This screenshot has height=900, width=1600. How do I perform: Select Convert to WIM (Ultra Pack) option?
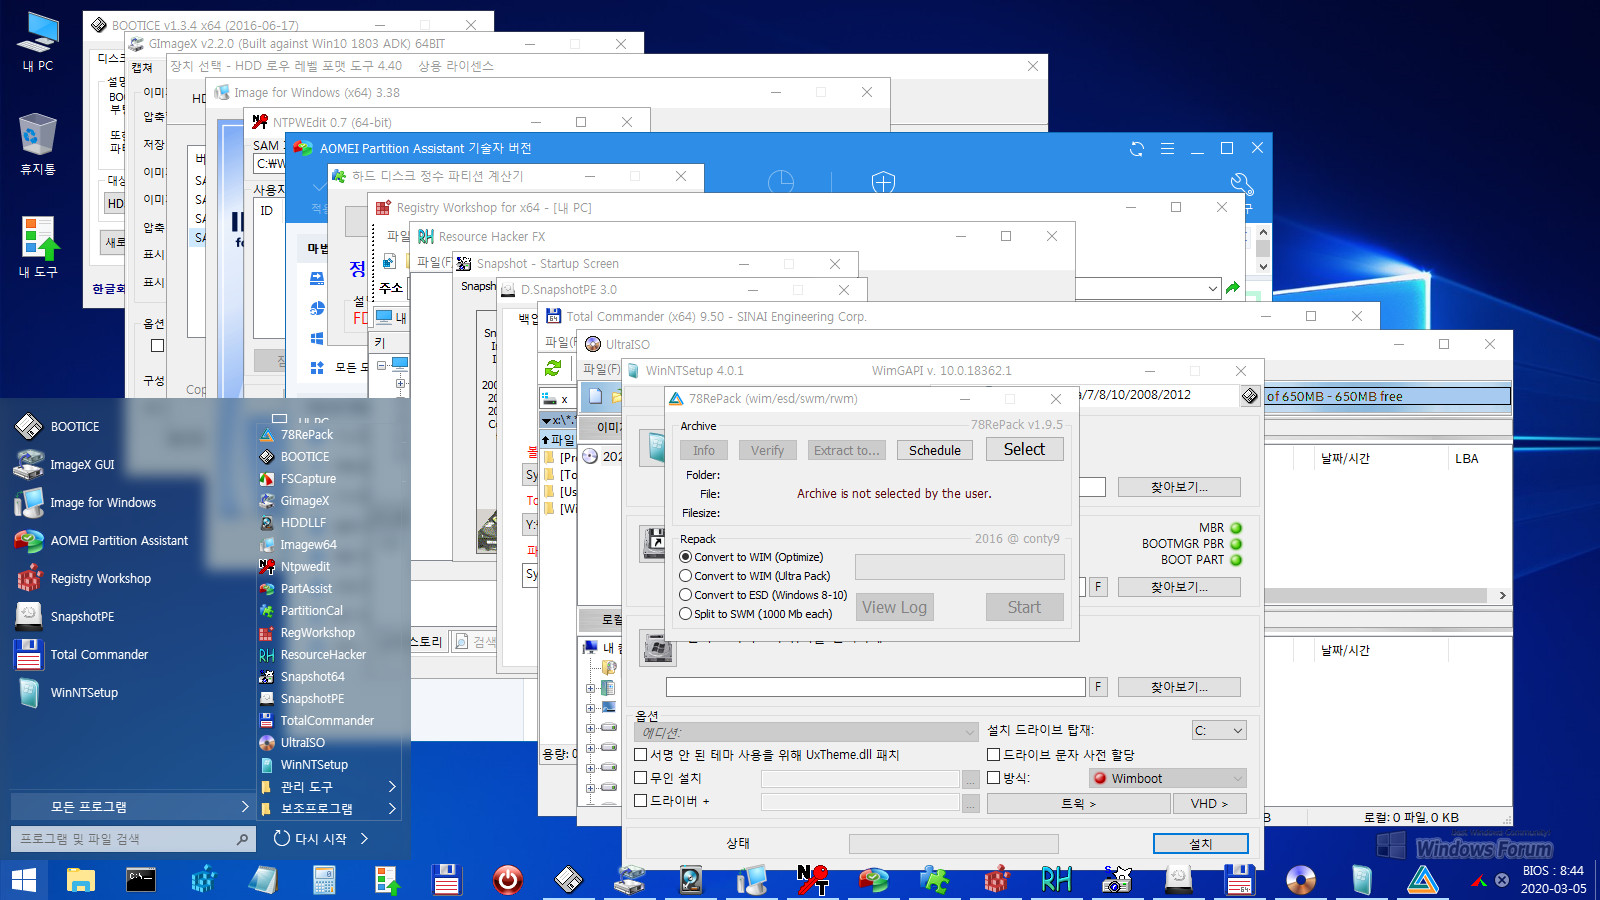tap(755, 576)
